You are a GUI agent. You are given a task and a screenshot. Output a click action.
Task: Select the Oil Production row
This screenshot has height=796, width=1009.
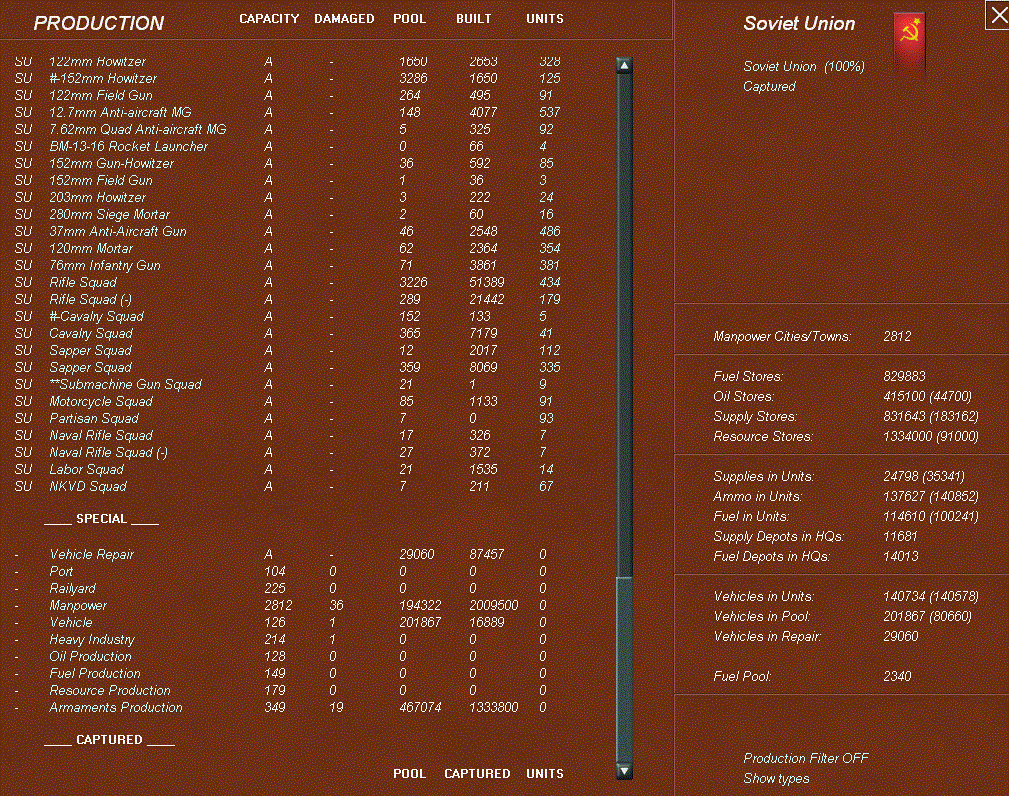[x=281, y=656]
